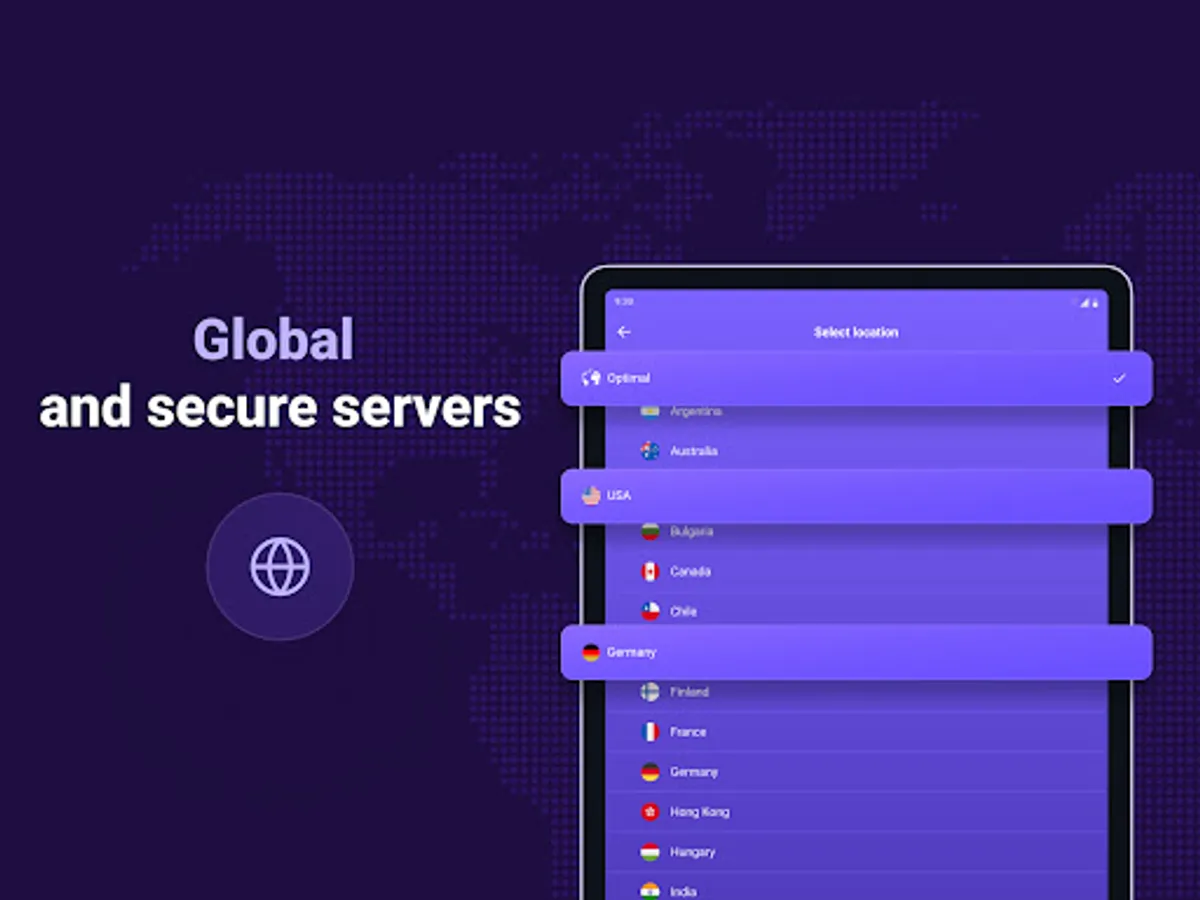Click the Chile flag icon
The height and width of the screenshot is (900, 1200).
[x=650, y=611]
